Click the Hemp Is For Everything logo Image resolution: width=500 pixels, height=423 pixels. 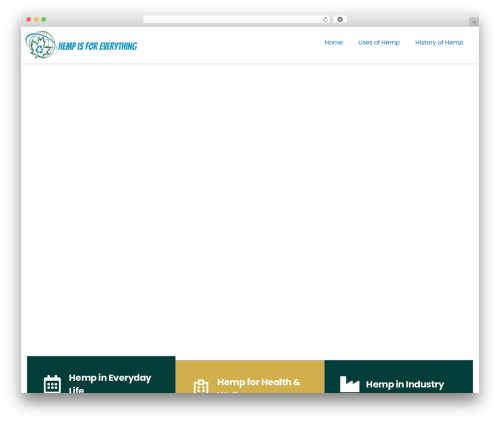(x=81, y=45)
